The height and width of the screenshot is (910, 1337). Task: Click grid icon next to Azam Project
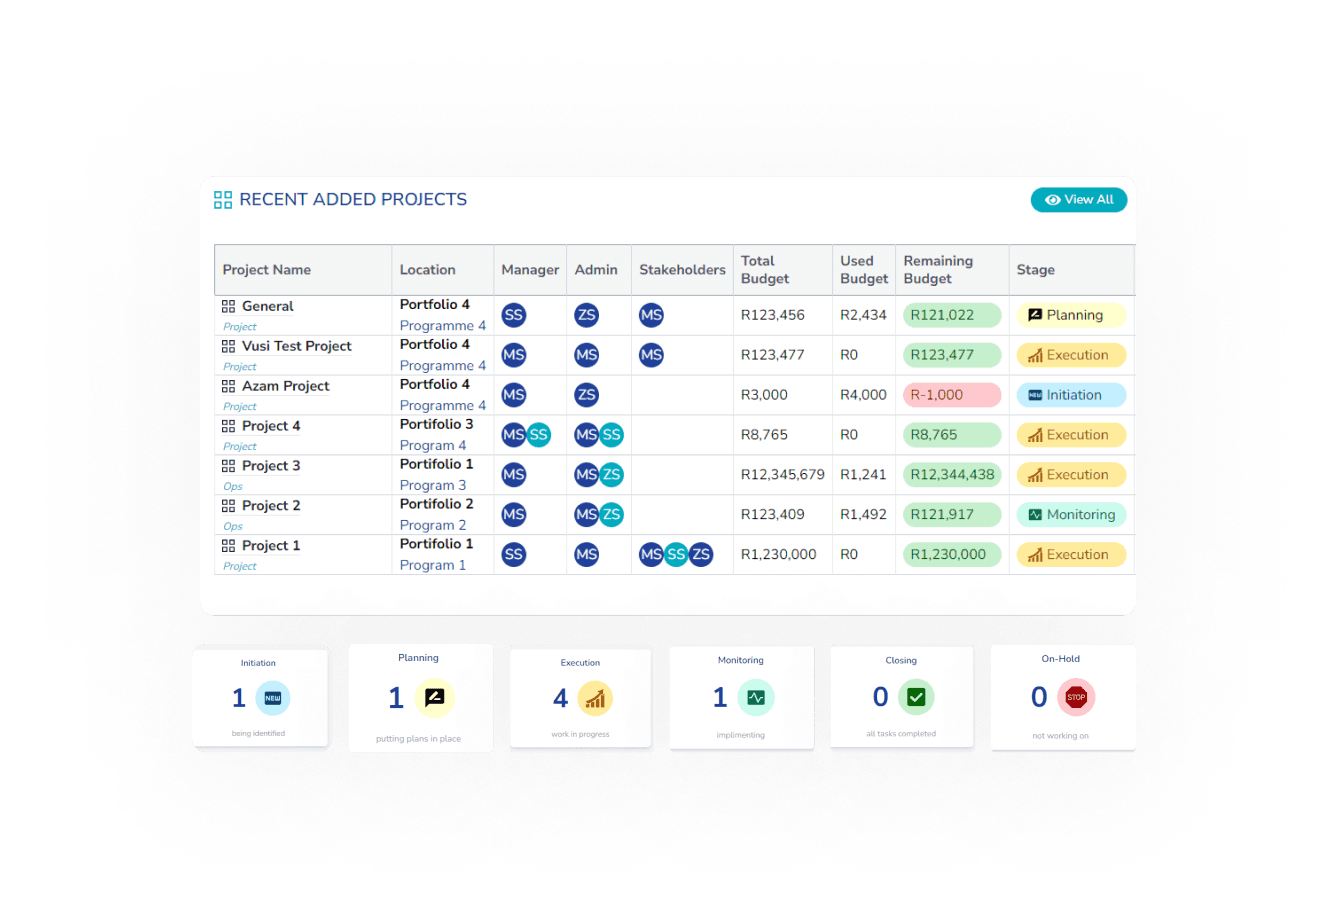(x=229, y=387)
